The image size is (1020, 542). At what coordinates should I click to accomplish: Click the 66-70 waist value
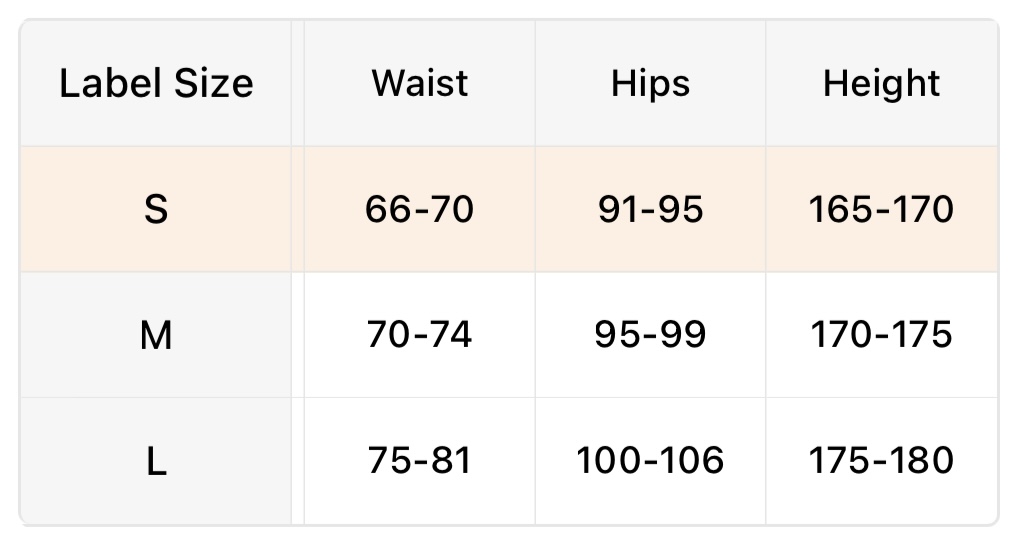pyautogui.click(x=419, y=210)
